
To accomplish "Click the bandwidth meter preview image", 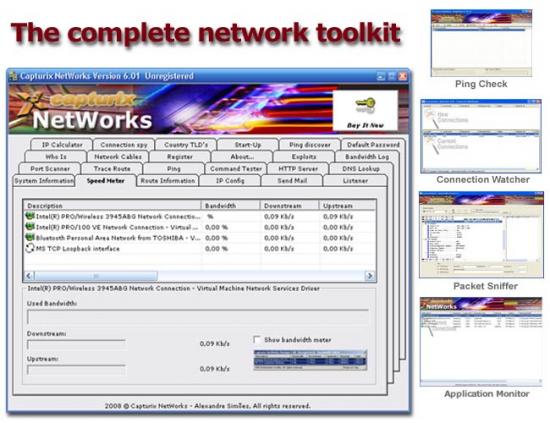I will [x=310, y=360].
